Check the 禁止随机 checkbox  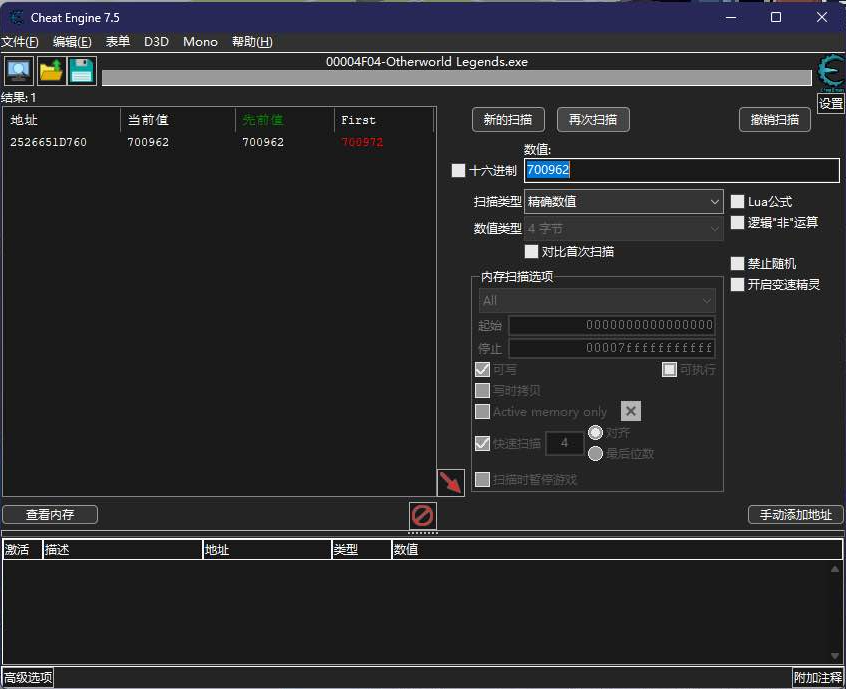(737, 263)
